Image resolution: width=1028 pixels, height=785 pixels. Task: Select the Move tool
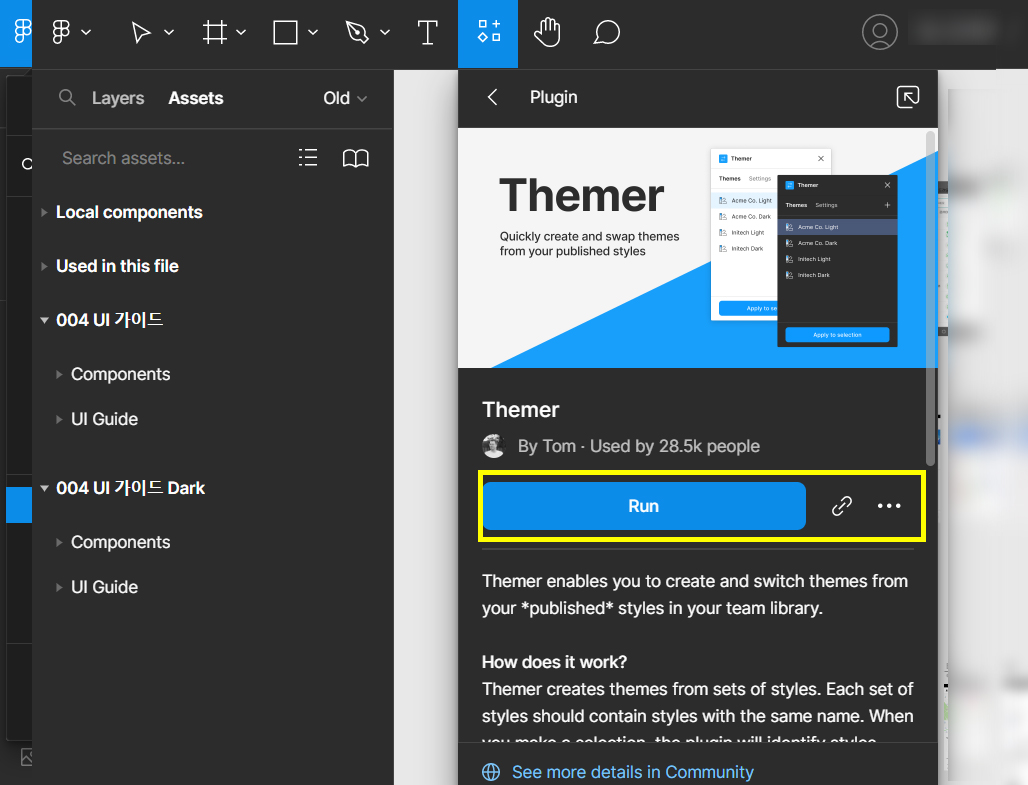[x=141, y=32]
